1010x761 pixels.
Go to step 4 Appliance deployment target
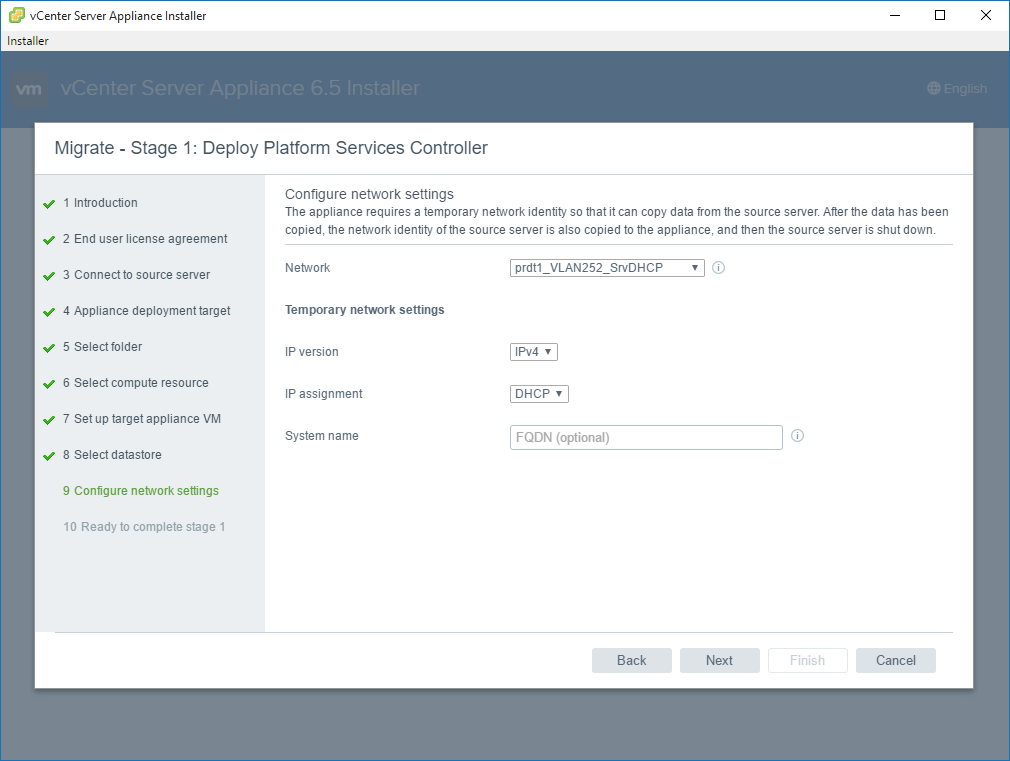click(x=152, y=311)
